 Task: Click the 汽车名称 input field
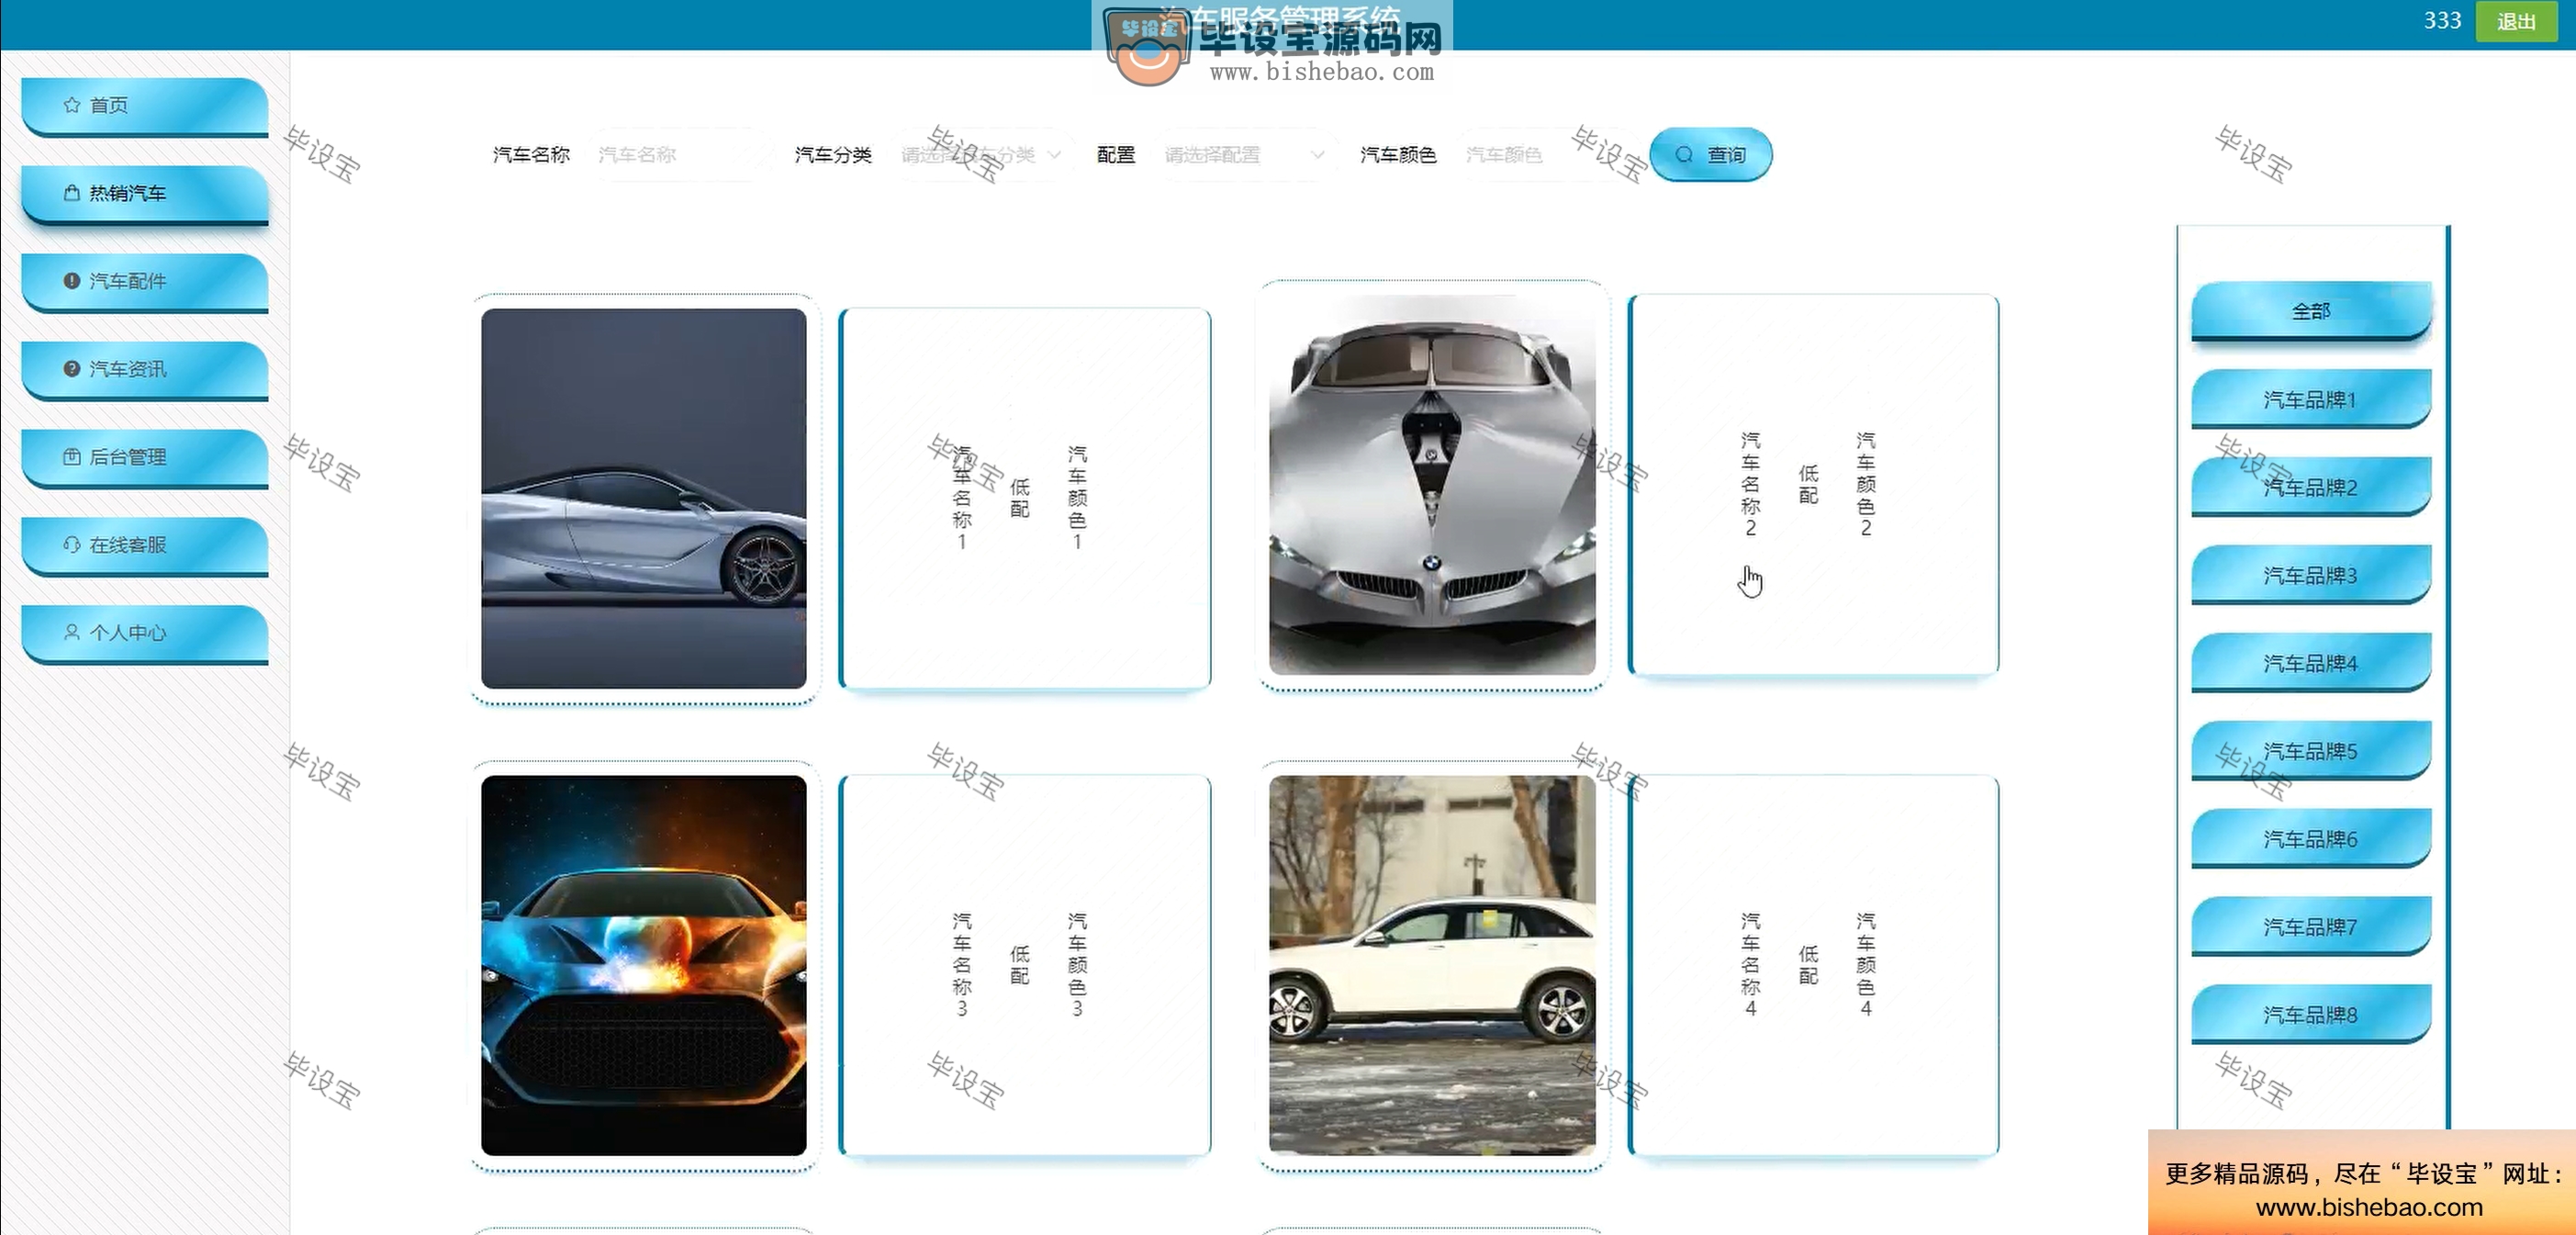click(680, 155)
